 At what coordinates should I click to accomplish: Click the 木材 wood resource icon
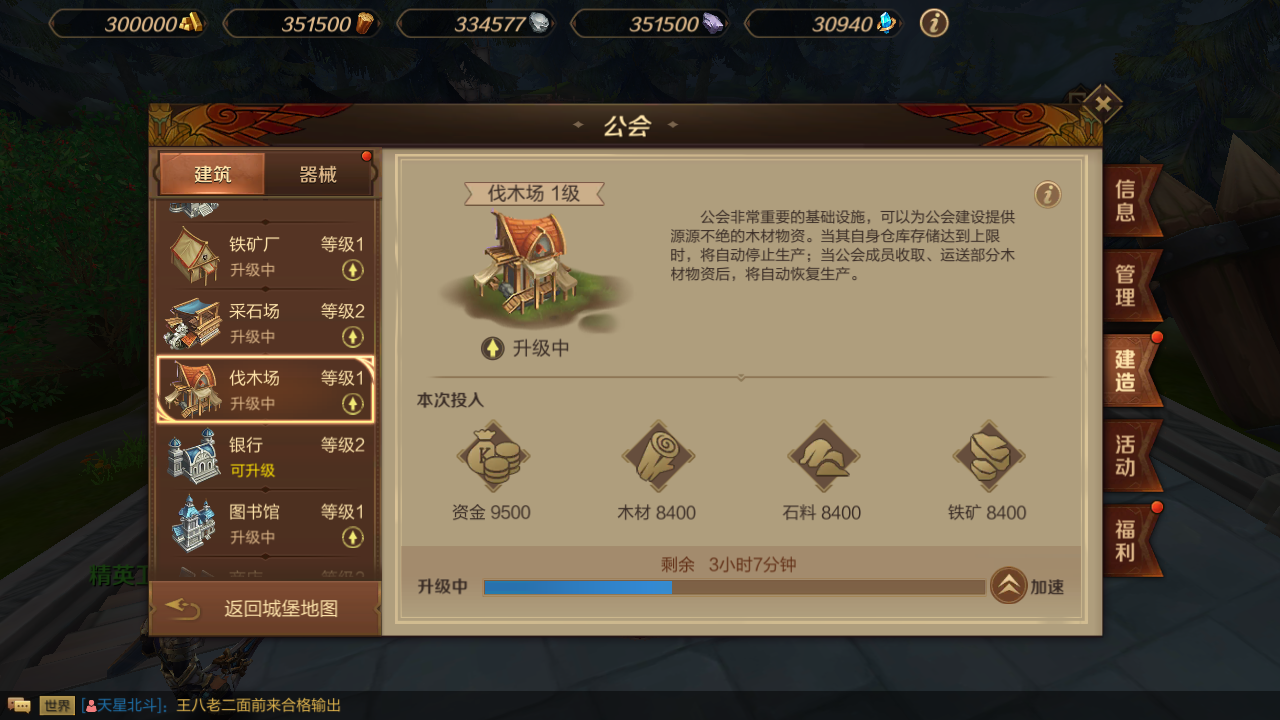658,457
